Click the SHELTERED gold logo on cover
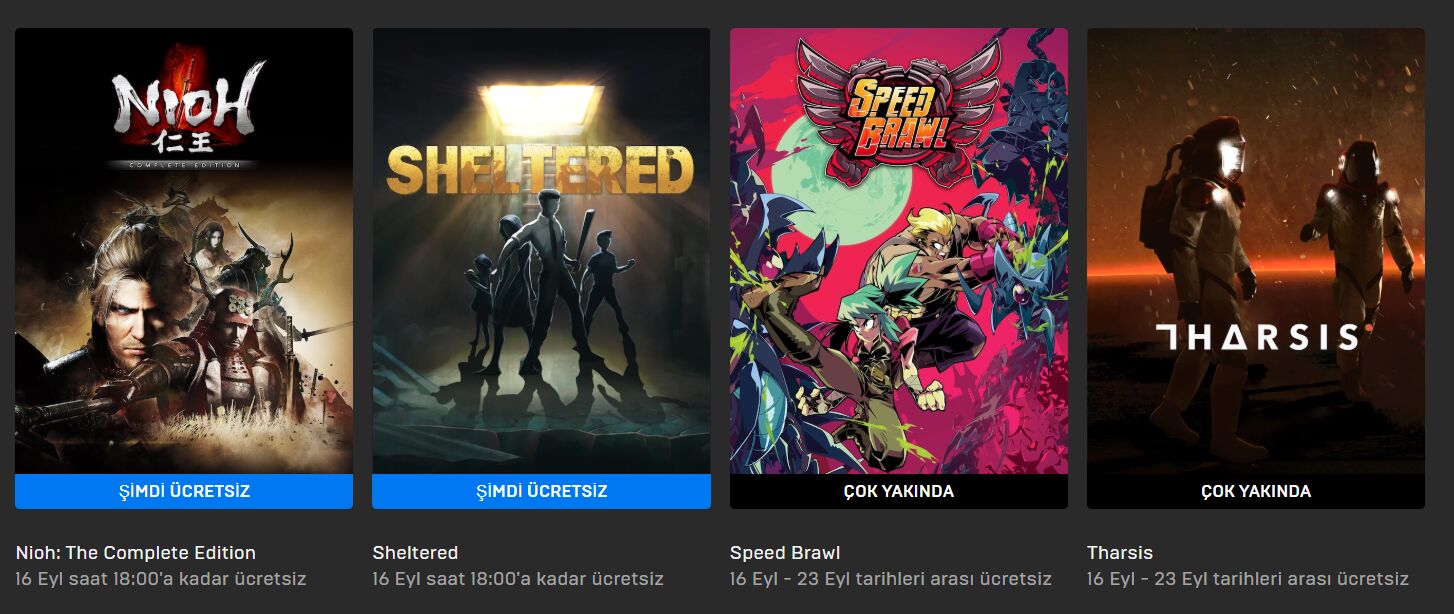 click(540, 170)
